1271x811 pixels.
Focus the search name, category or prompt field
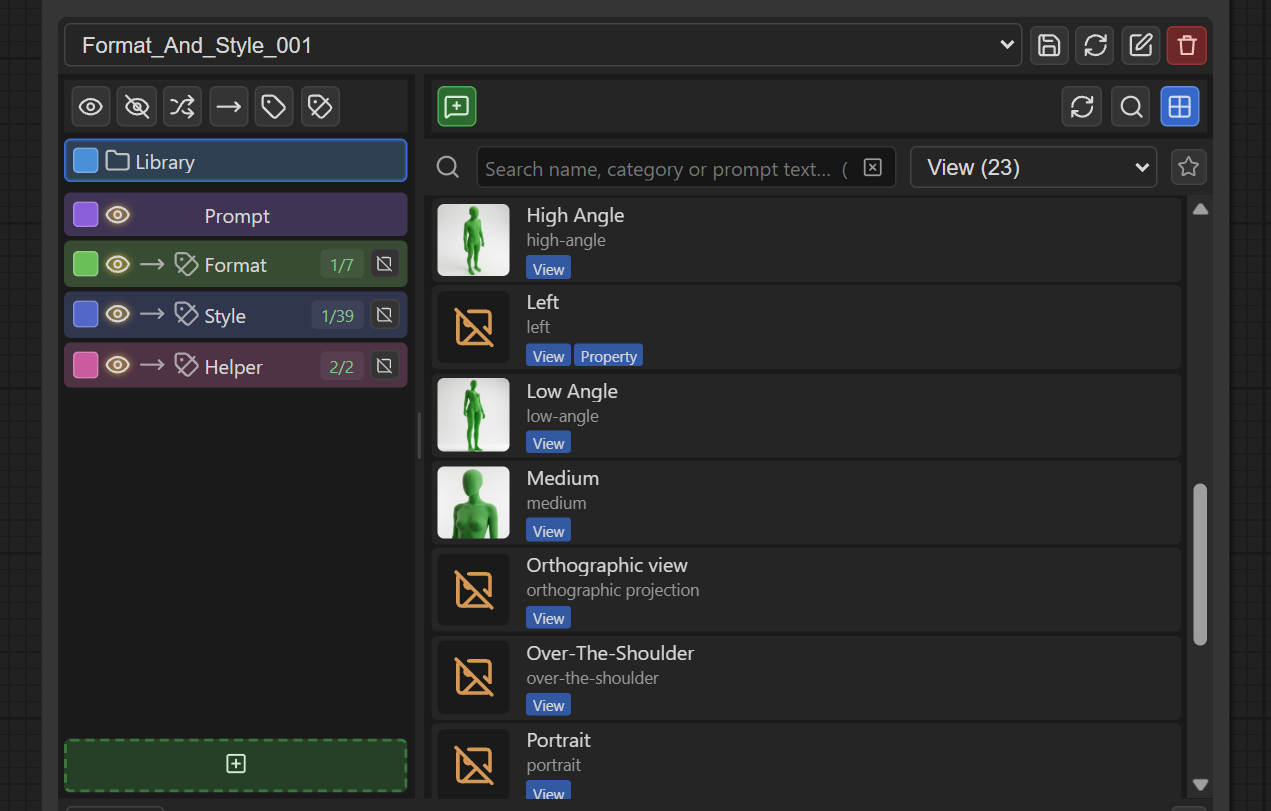(688, 168)
